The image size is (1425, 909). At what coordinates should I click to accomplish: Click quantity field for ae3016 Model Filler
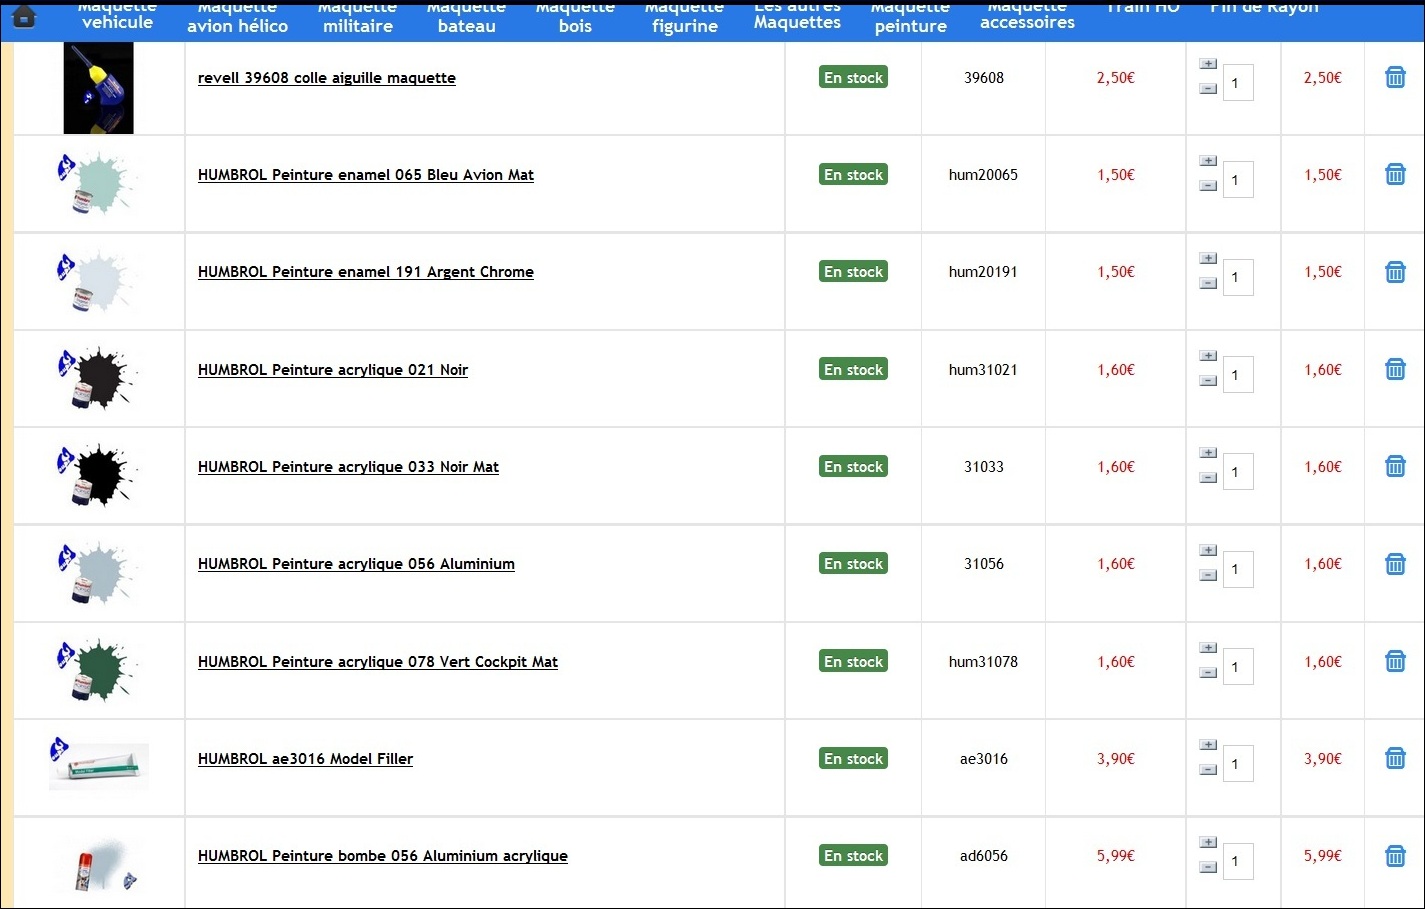tap(1238, 764)
